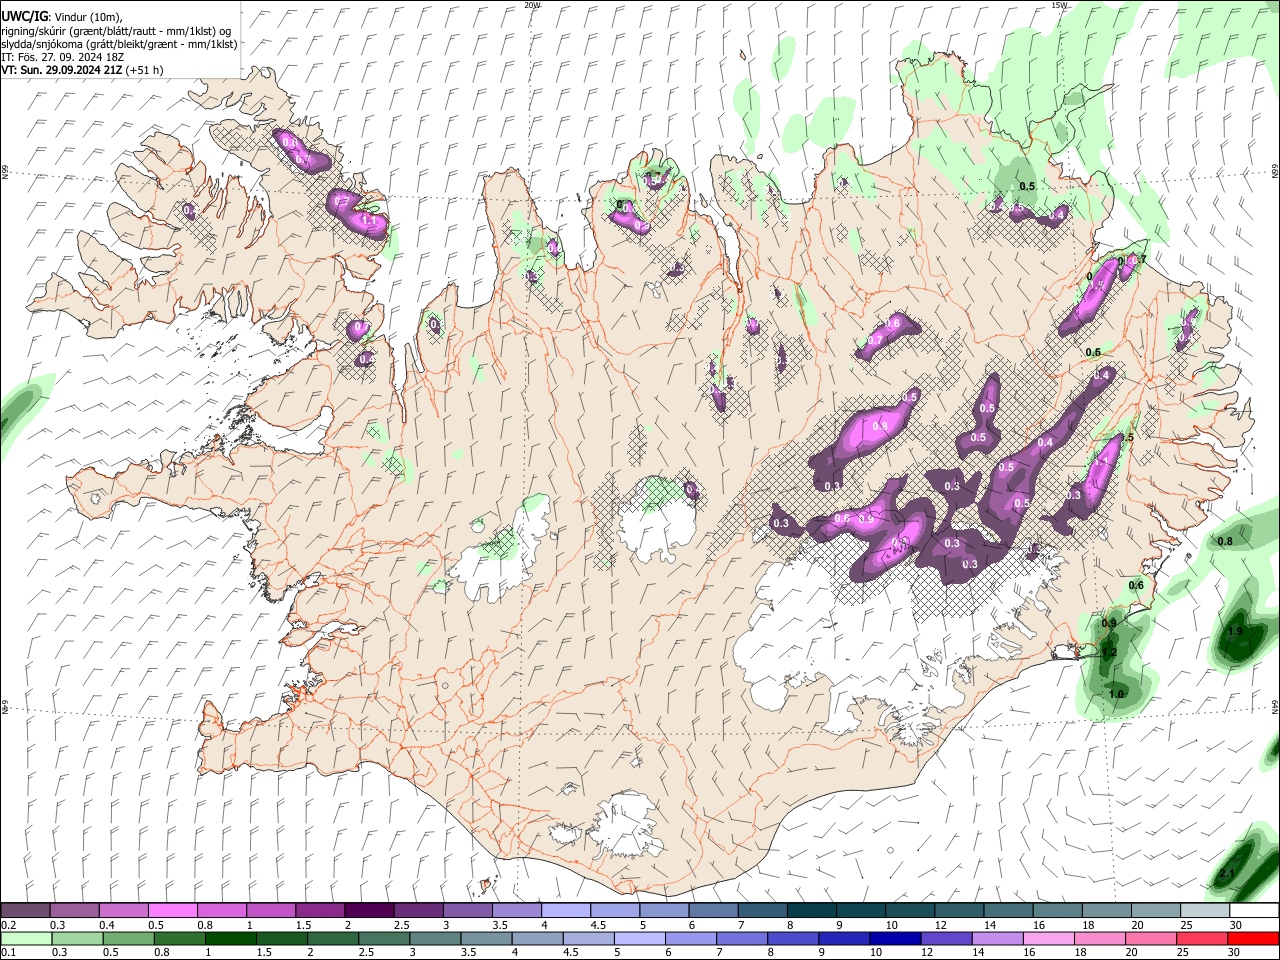
Task: Click the "rigning/skúrir" legend description line
Action: click(116, 31)
